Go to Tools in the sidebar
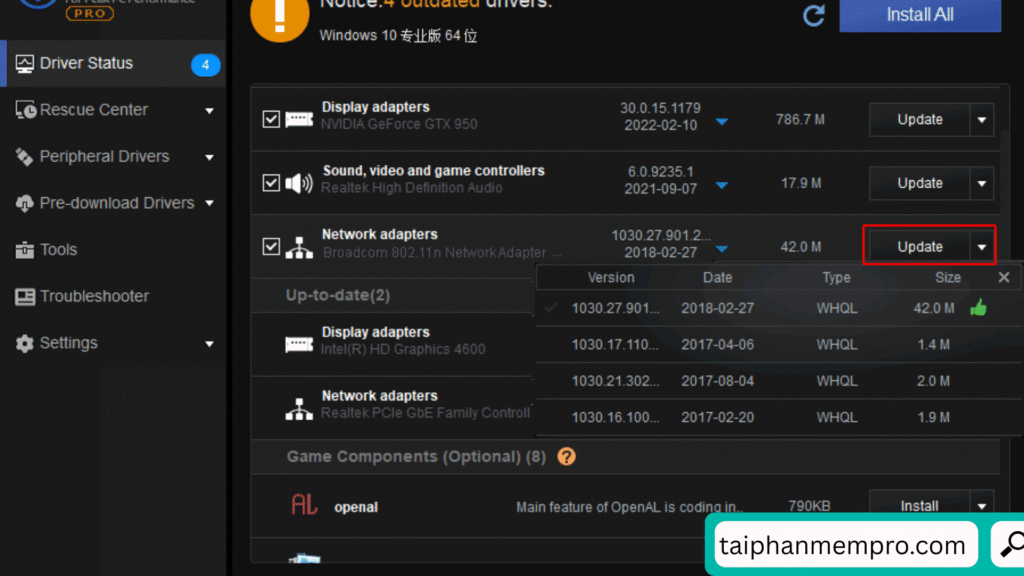This screenshot has height=576, width=1024. (58, 249)
